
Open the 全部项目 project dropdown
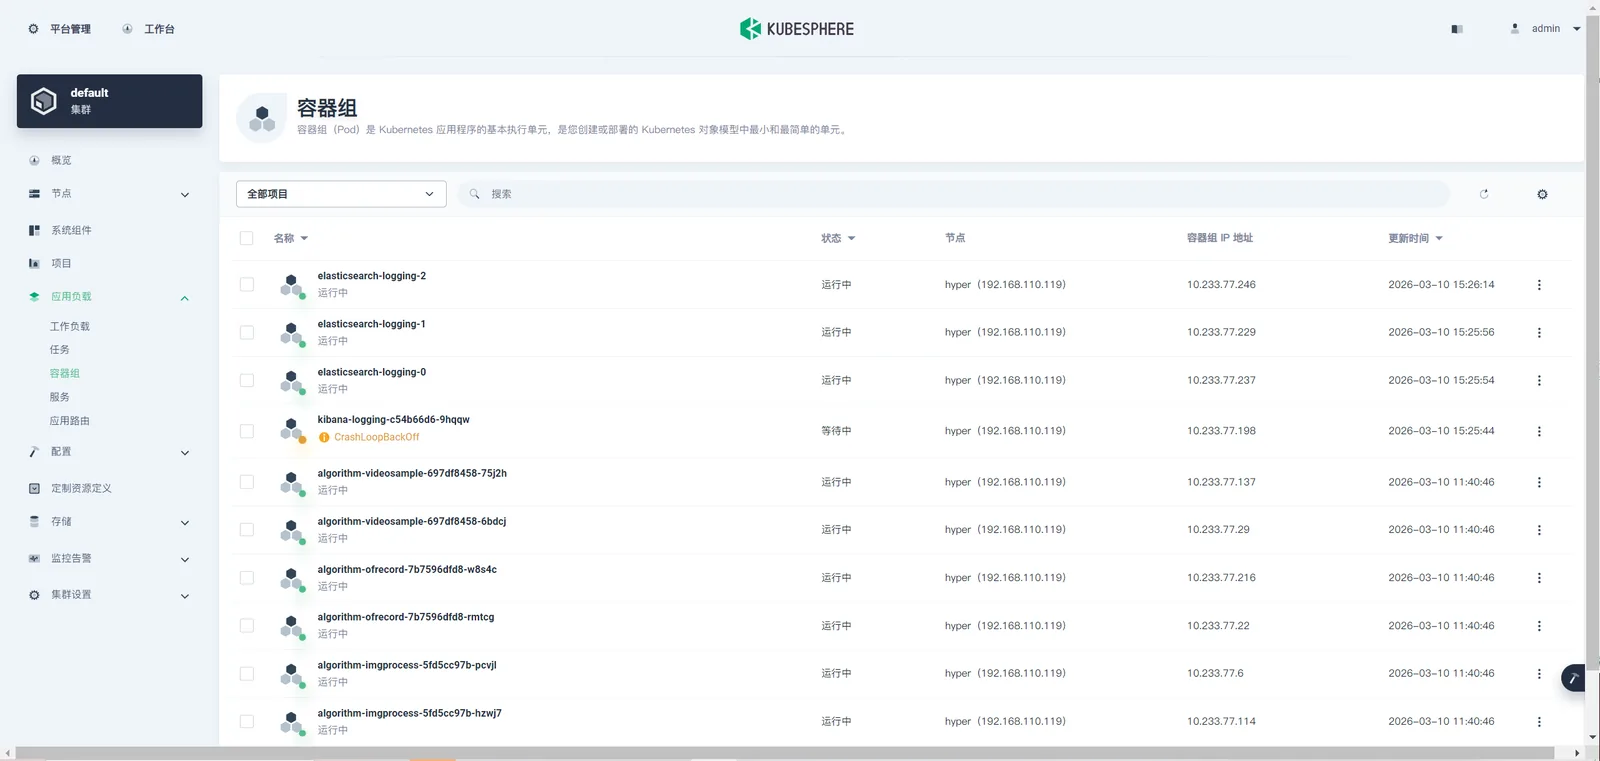pos(341,194)
